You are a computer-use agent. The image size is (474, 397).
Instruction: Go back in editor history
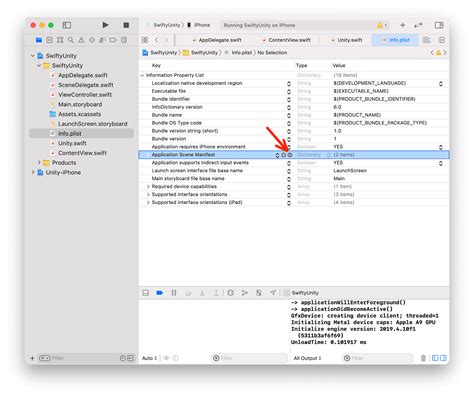point(156,40)
